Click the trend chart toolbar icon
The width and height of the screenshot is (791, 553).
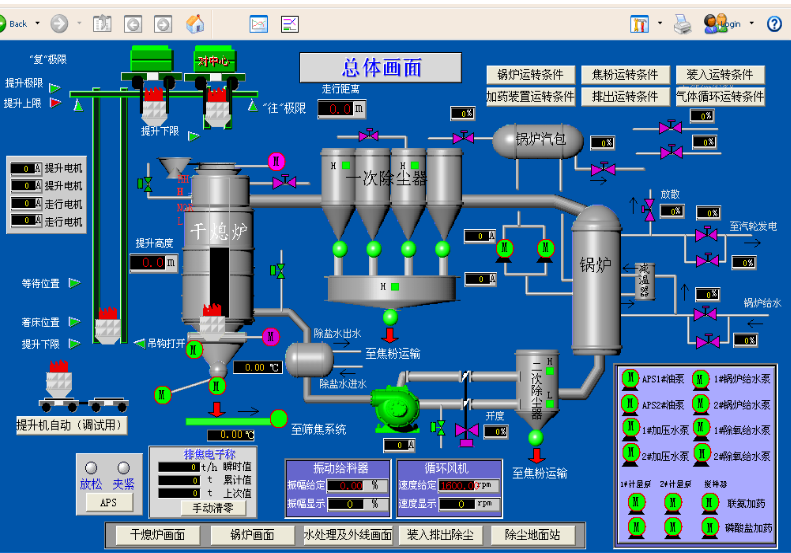point(258,23)
